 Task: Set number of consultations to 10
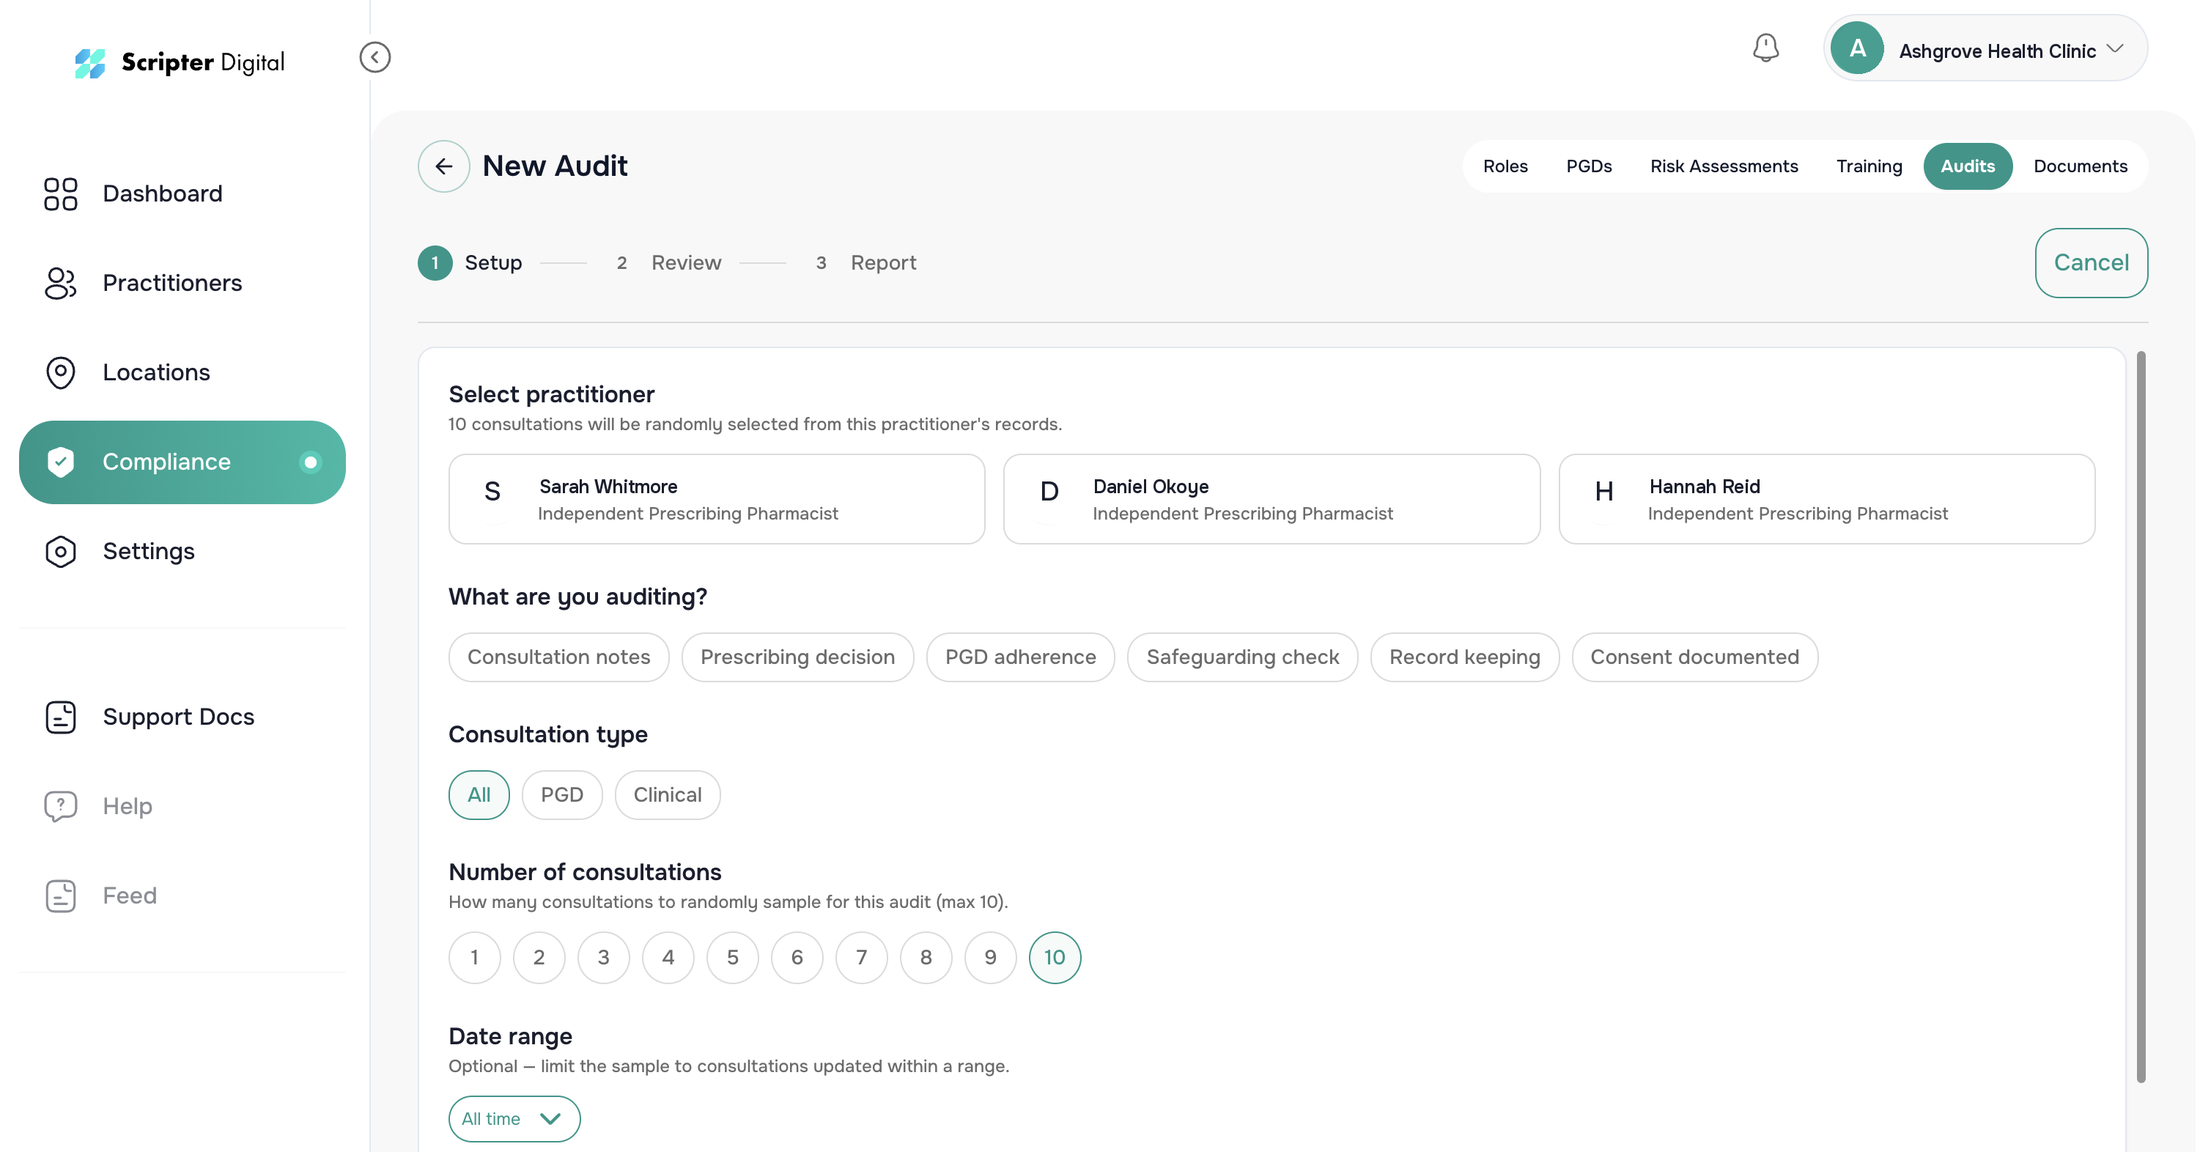1055,958
